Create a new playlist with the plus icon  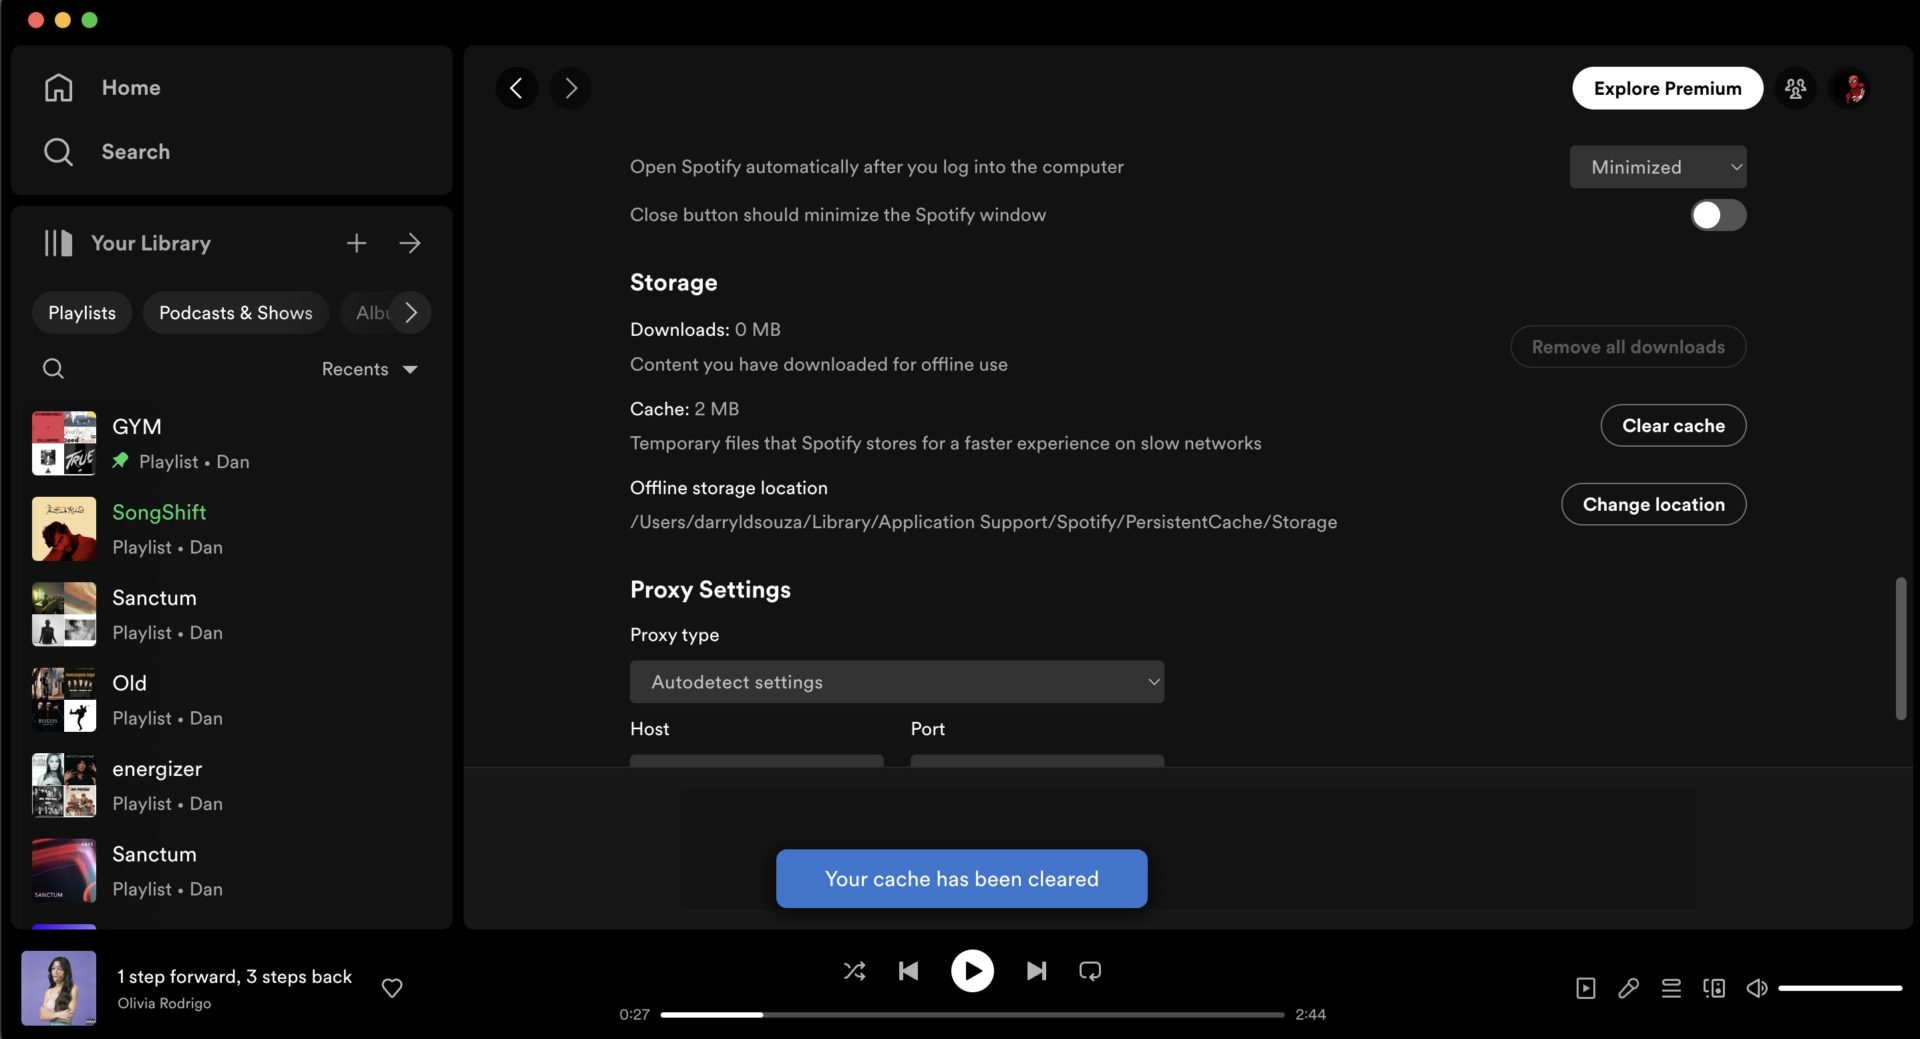point(356,243)
